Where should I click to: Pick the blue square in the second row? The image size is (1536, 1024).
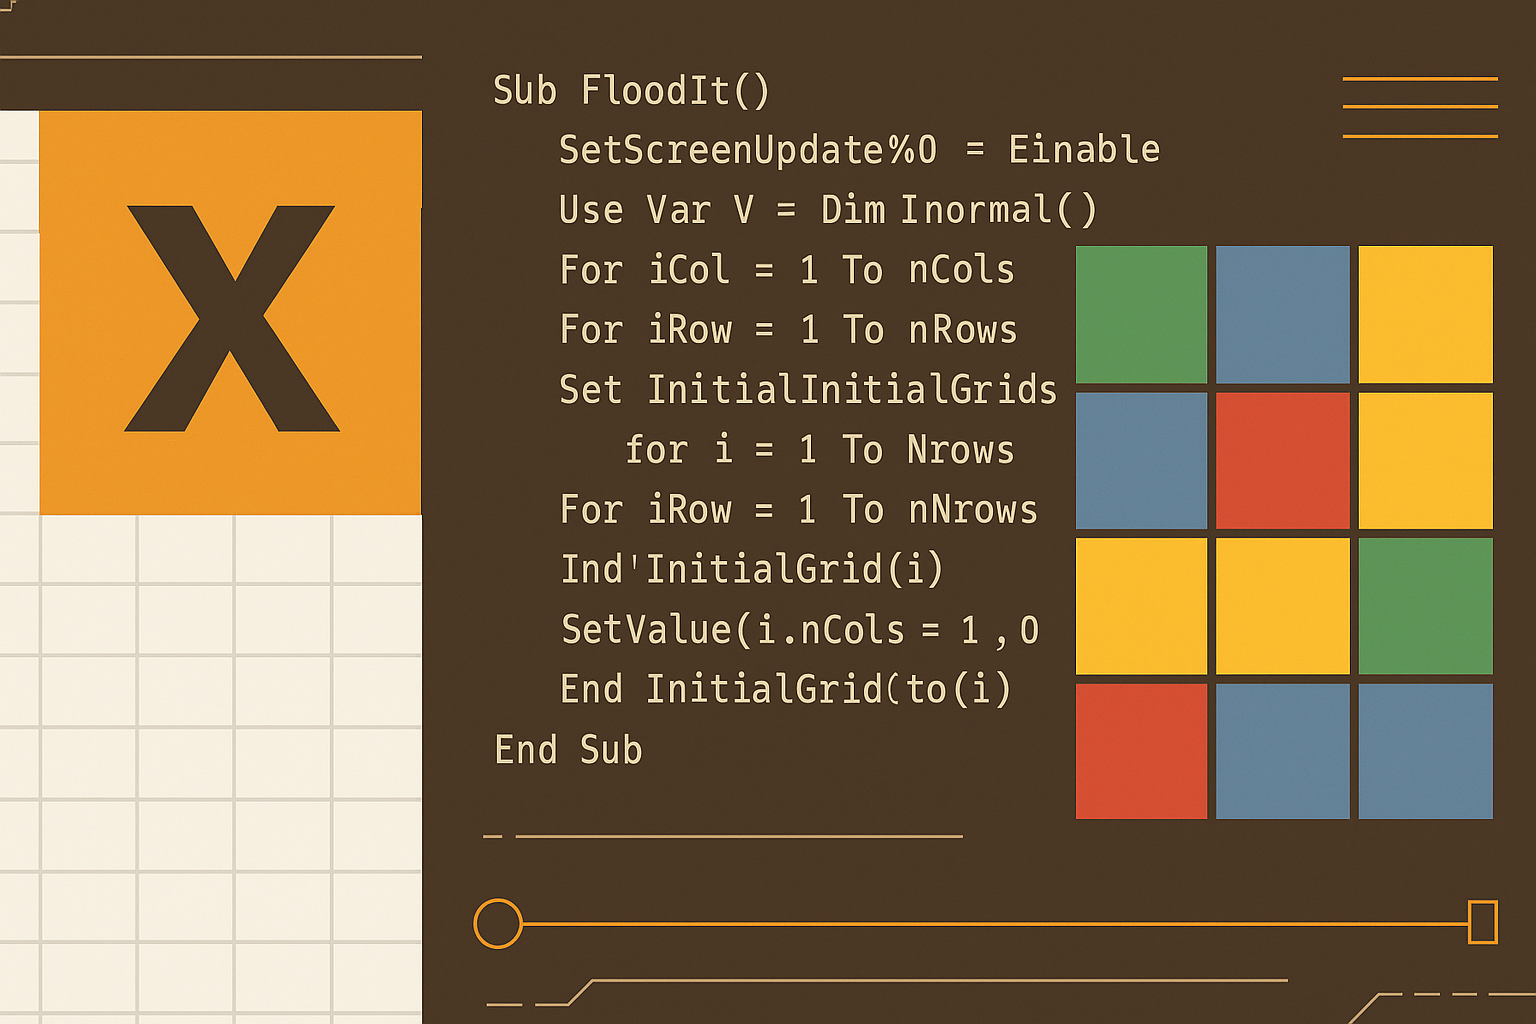click(1141, 460)
